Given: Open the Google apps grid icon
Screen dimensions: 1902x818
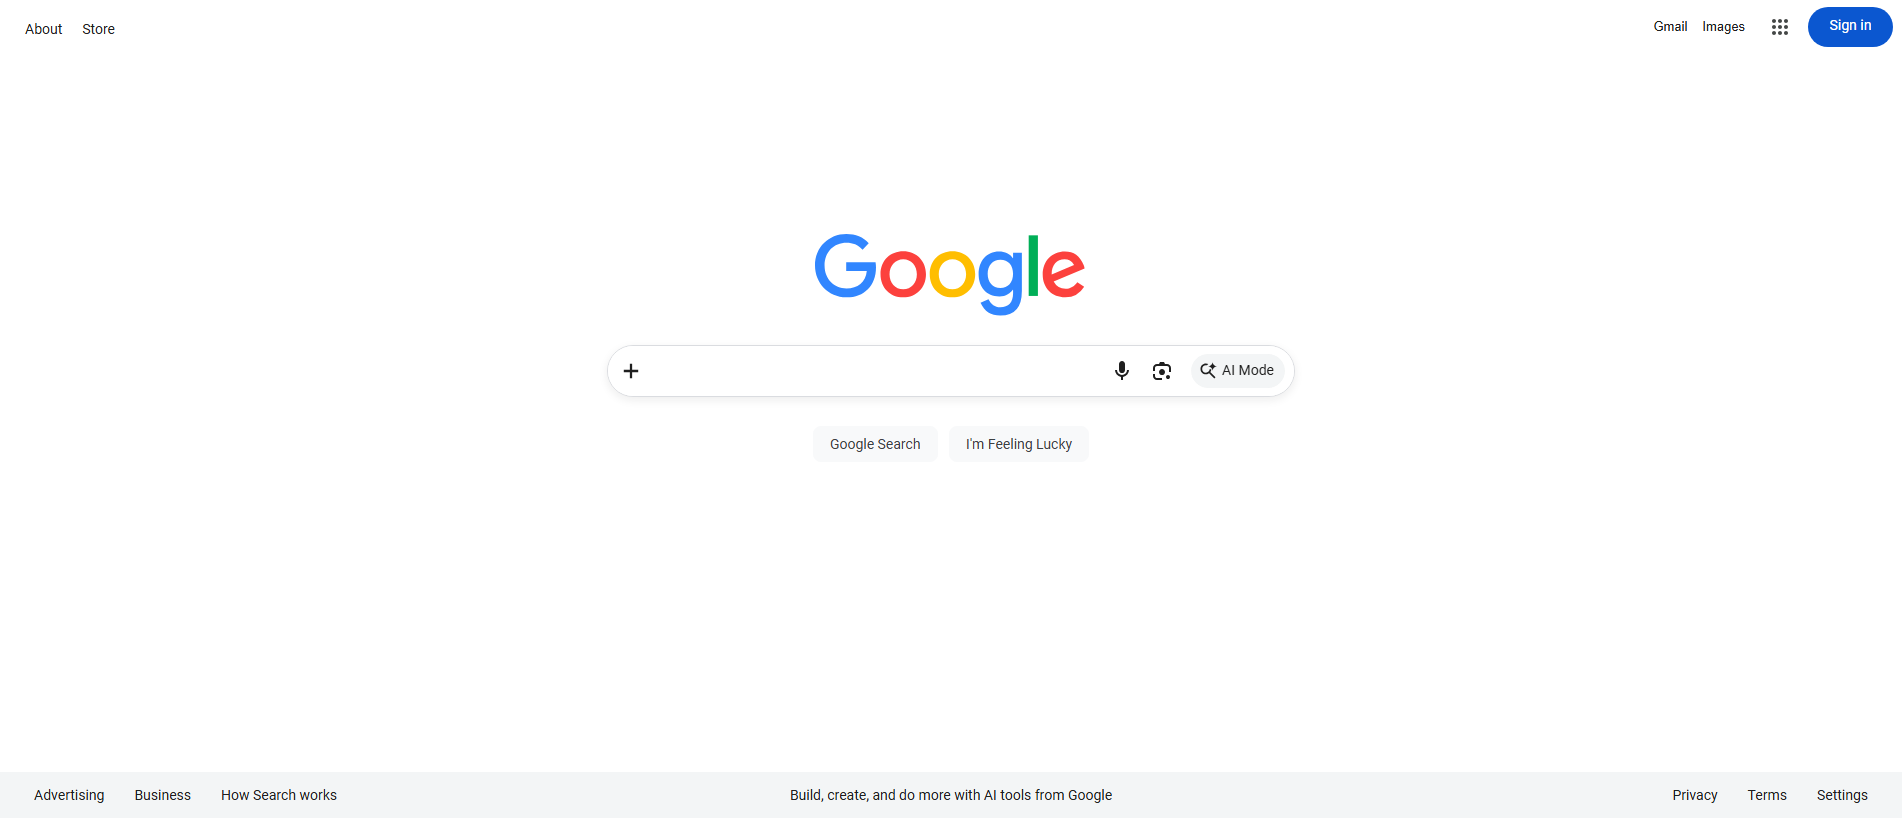Looking at the screenshot, I should pyautogui.click(x=1780, y=27).
